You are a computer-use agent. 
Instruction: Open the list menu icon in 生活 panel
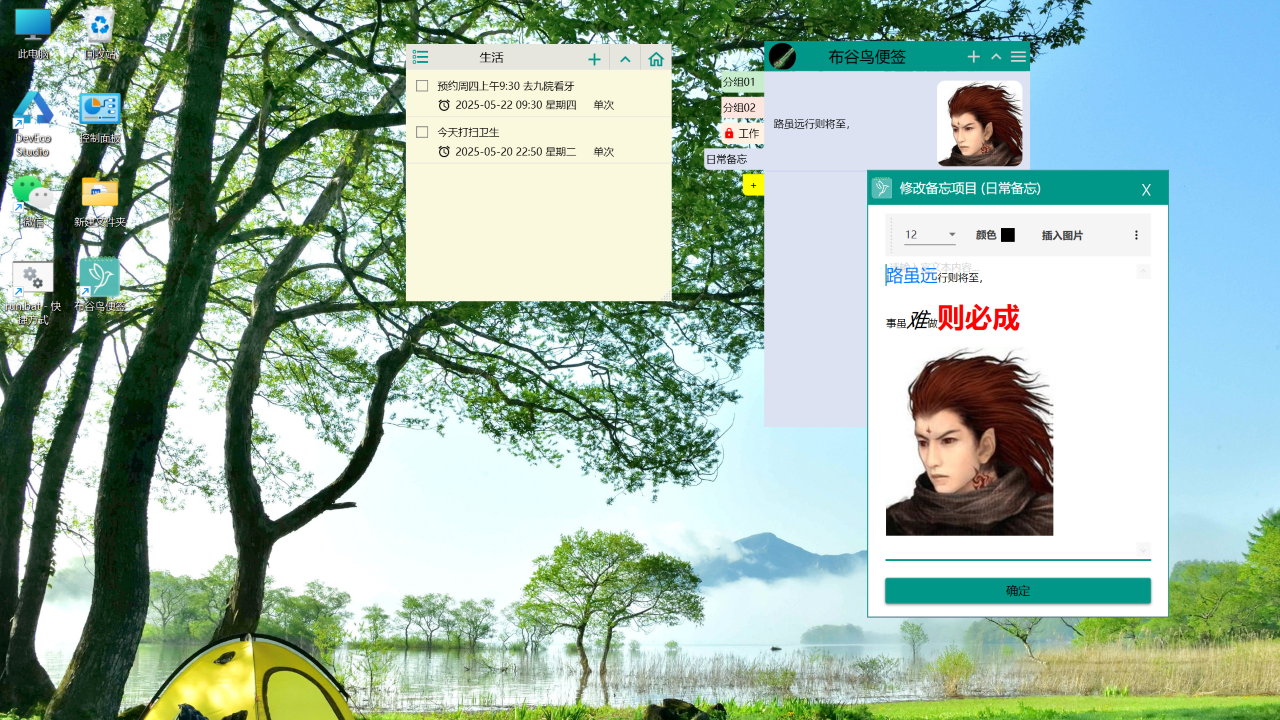point(421,58)
